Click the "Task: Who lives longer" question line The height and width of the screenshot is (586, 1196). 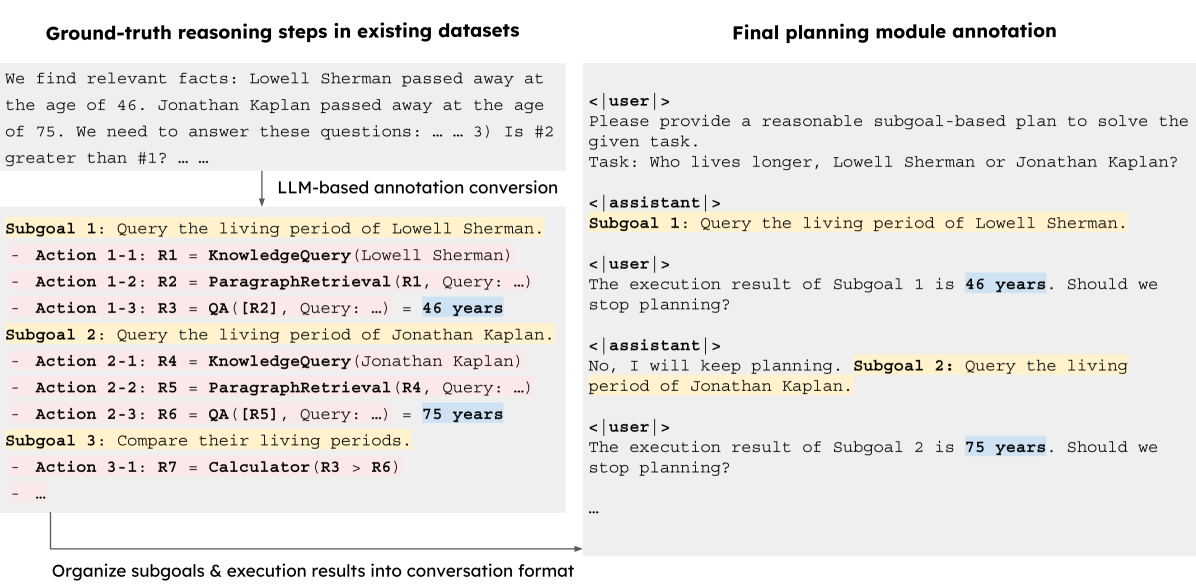pyautogui.click(x=883, y=162)
